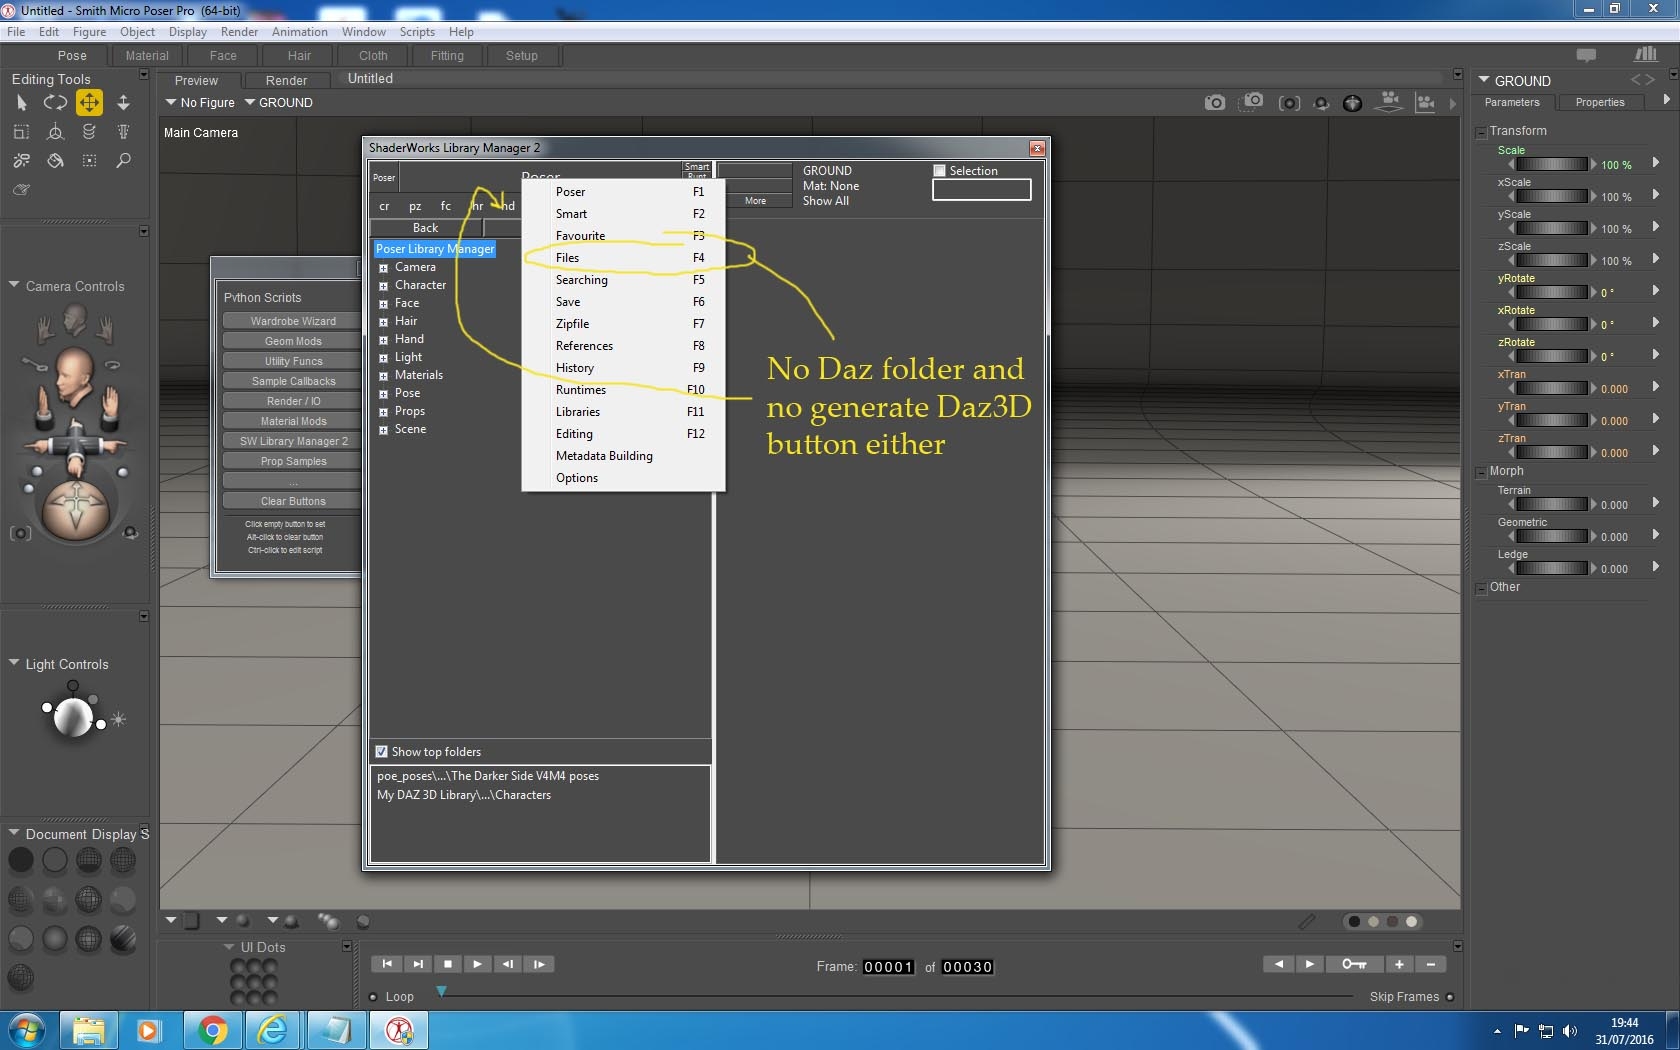Add a key frame with plus button

[1399, 964]
